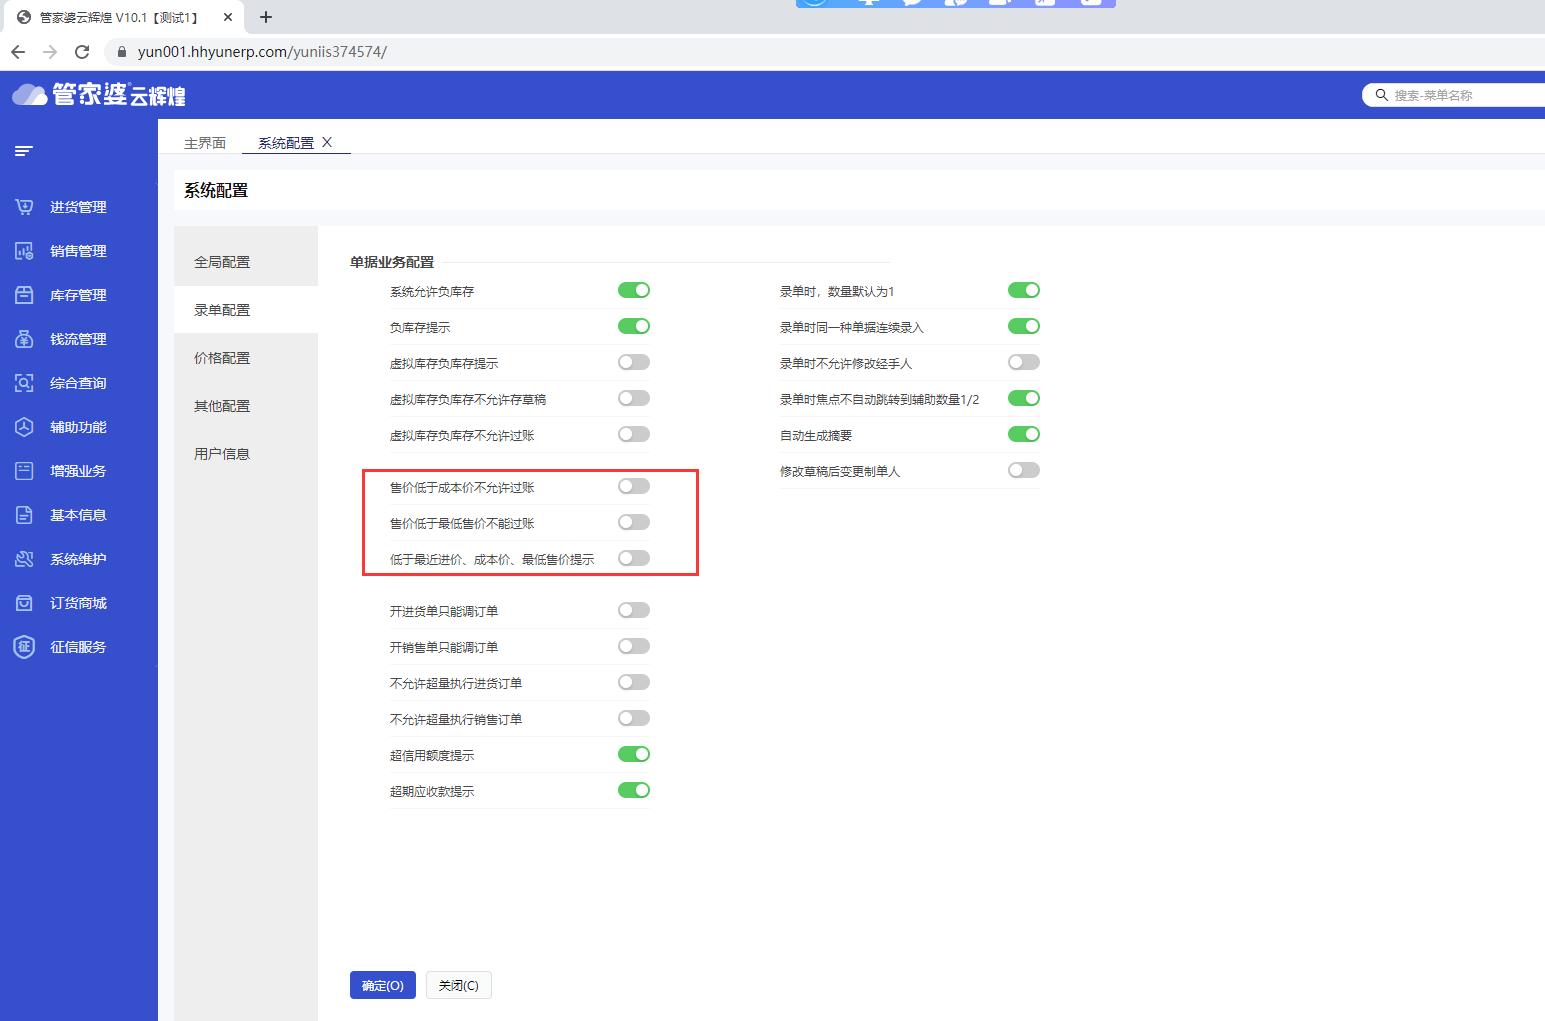1545x1021 pixels.
Task: Open 其他配置 settings section
Action: [246, 406]
